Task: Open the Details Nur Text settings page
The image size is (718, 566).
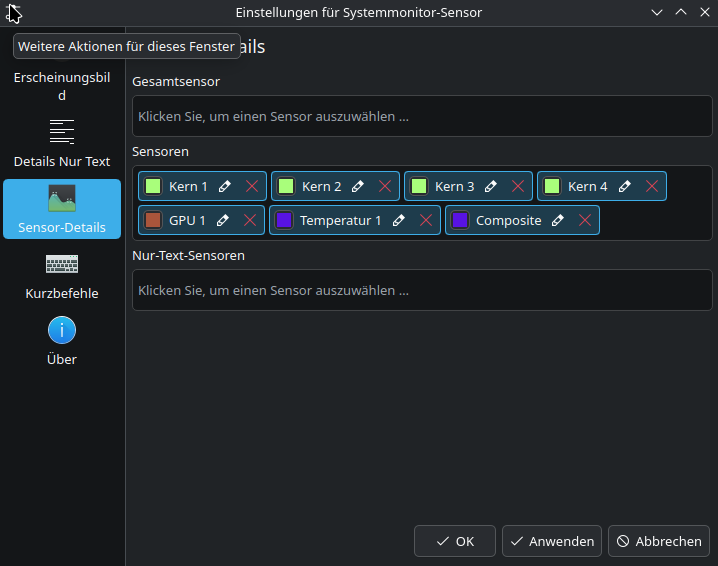Action: [x=62, y=144]
